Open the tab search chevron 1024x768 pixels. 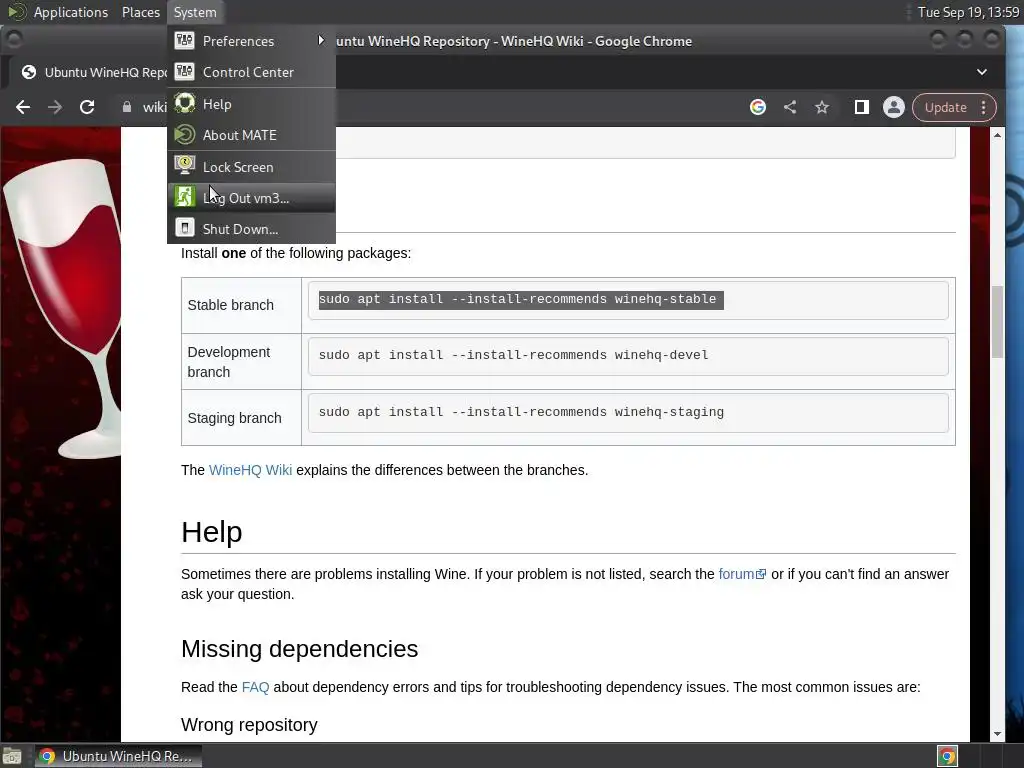point(982,72)
